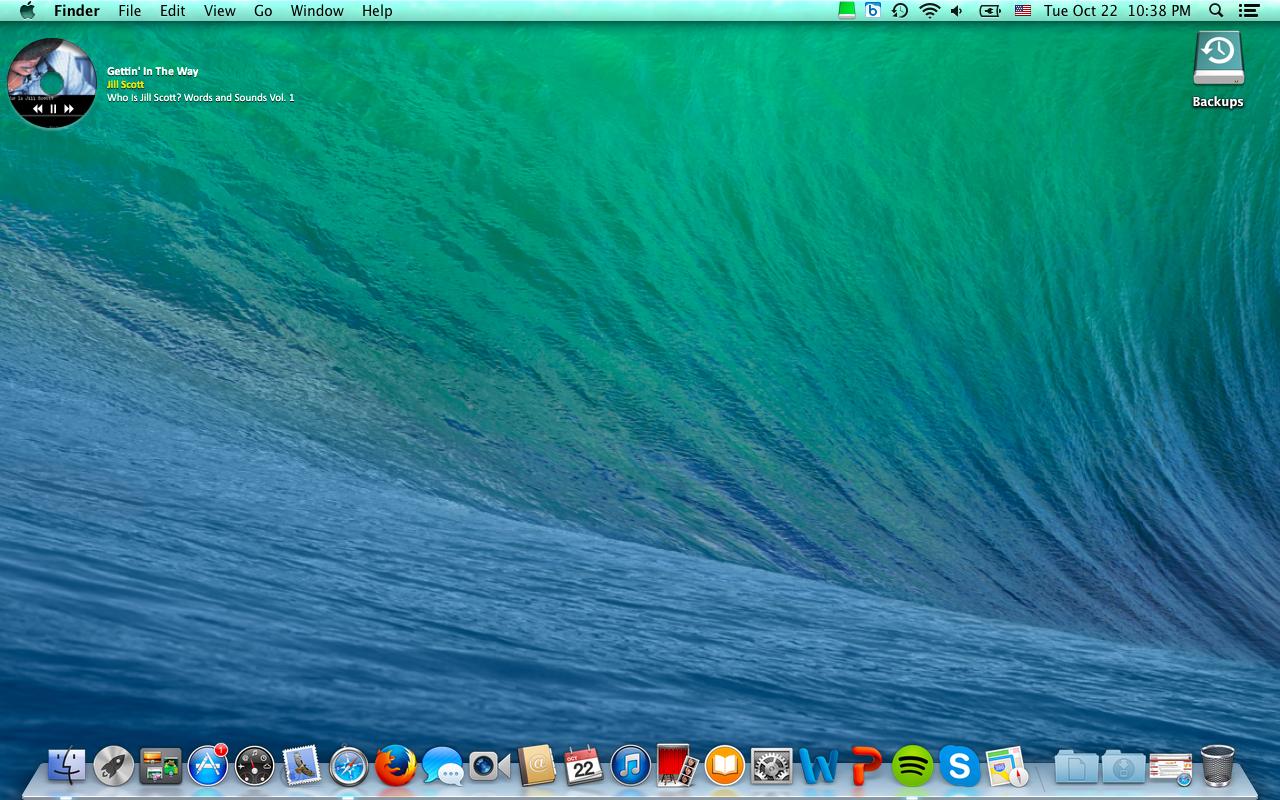Open the US flag input menu
The image size is (1280, 800).
(1023, 11)
